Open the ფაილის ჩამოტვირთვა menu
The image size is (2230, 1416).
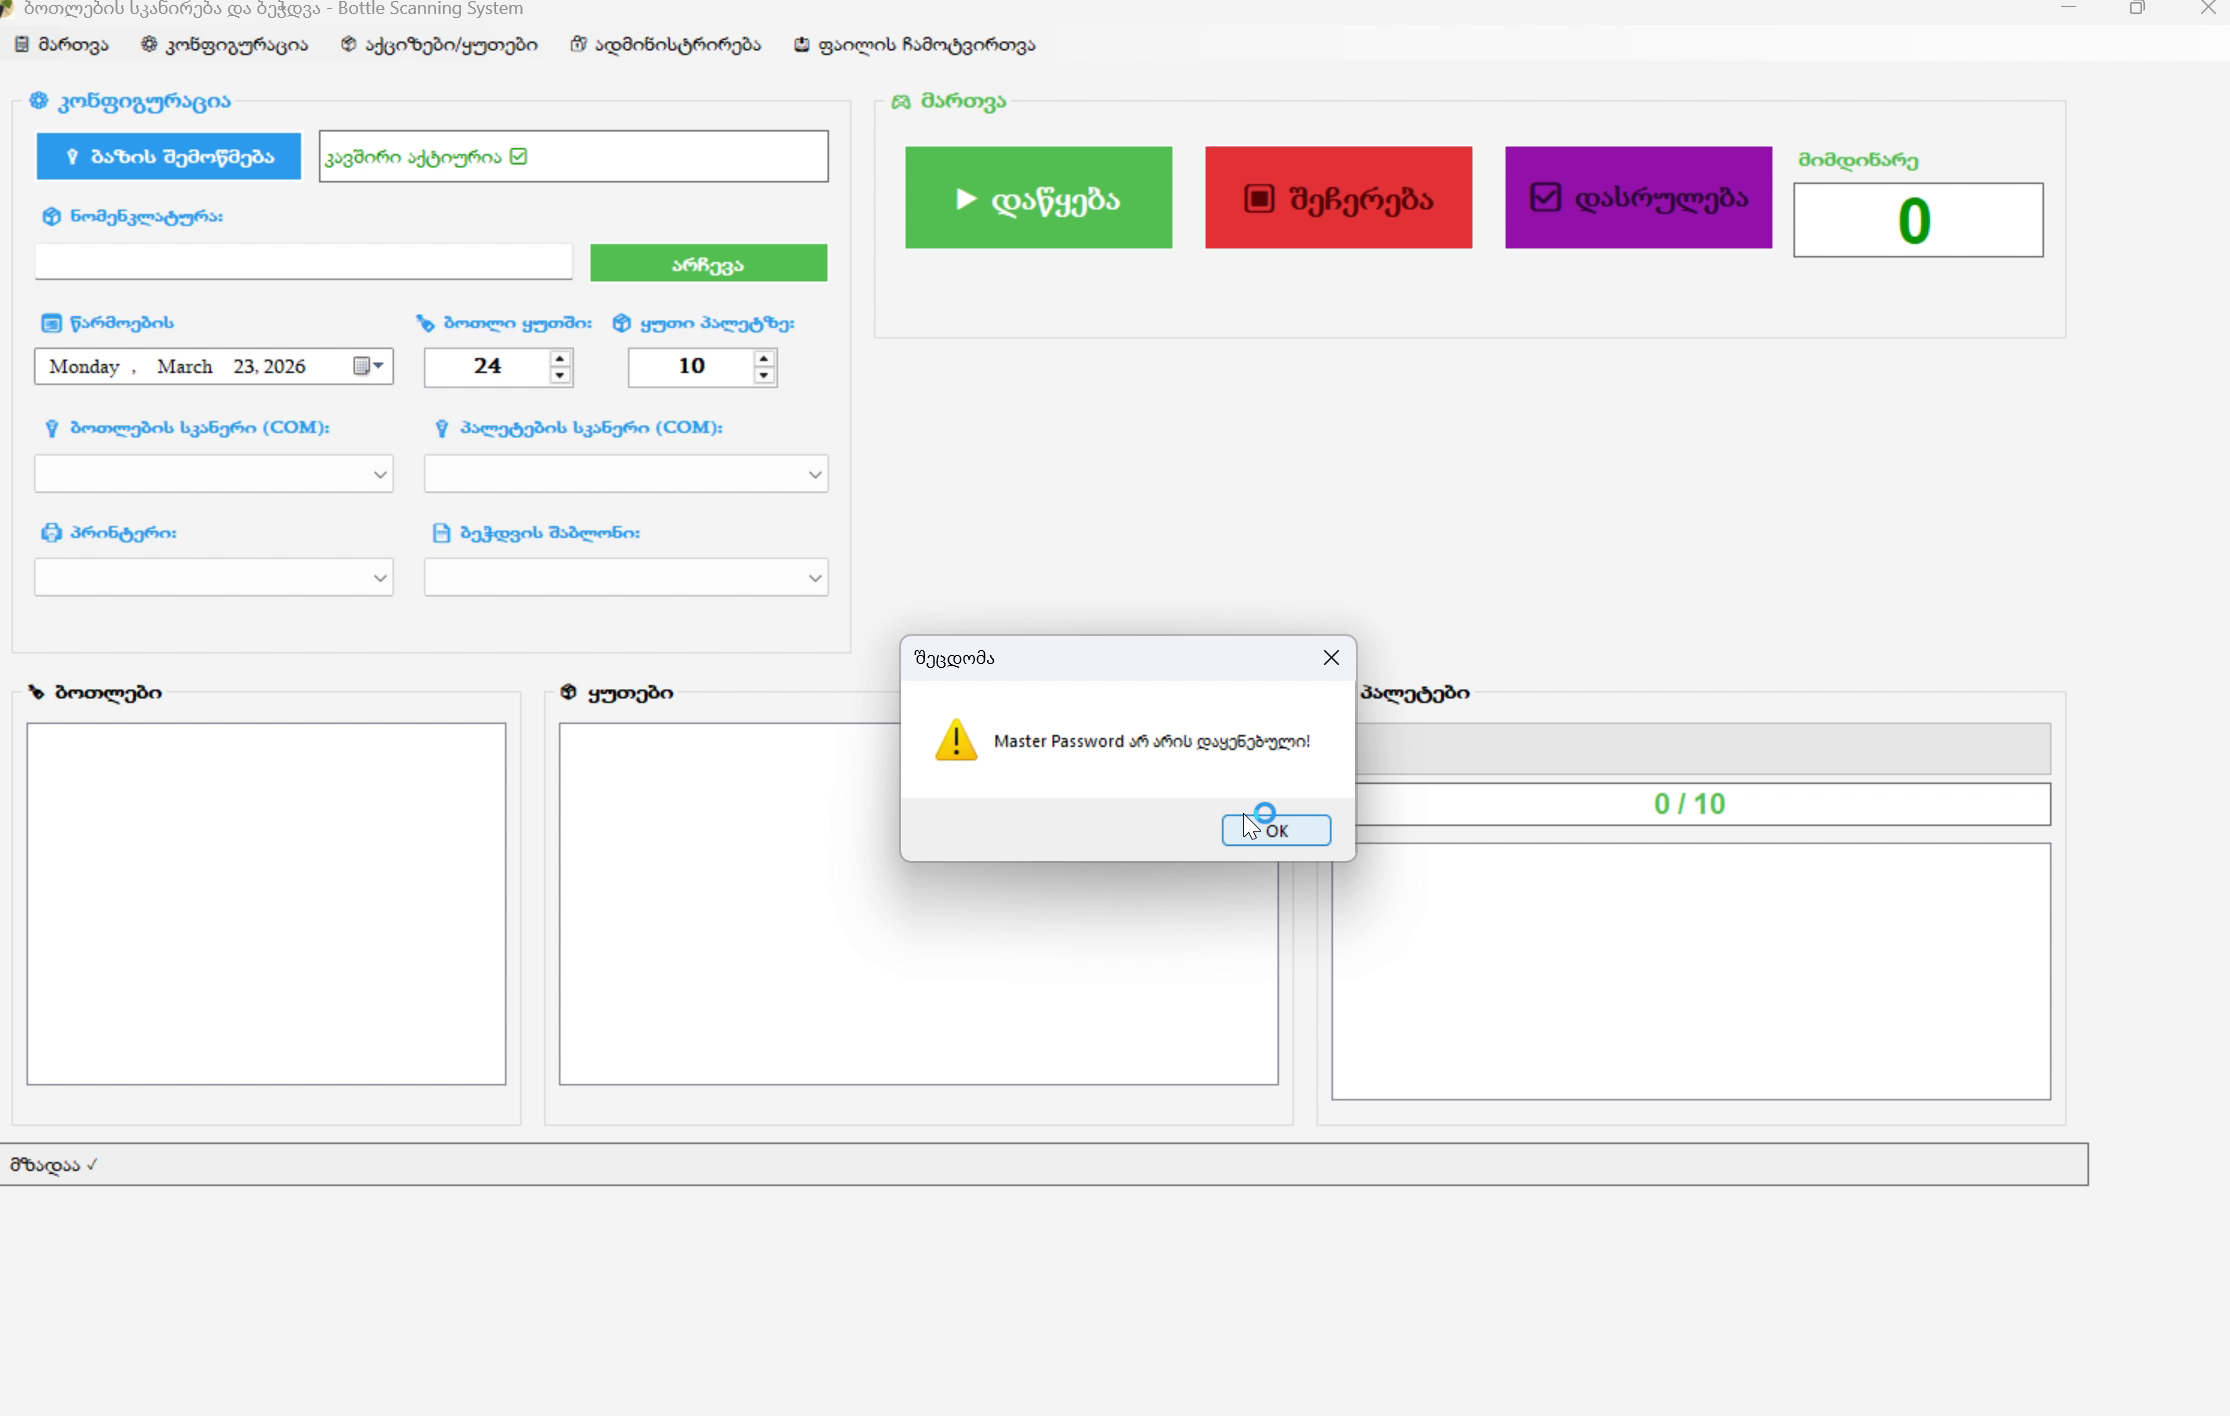tap(915, 45)
